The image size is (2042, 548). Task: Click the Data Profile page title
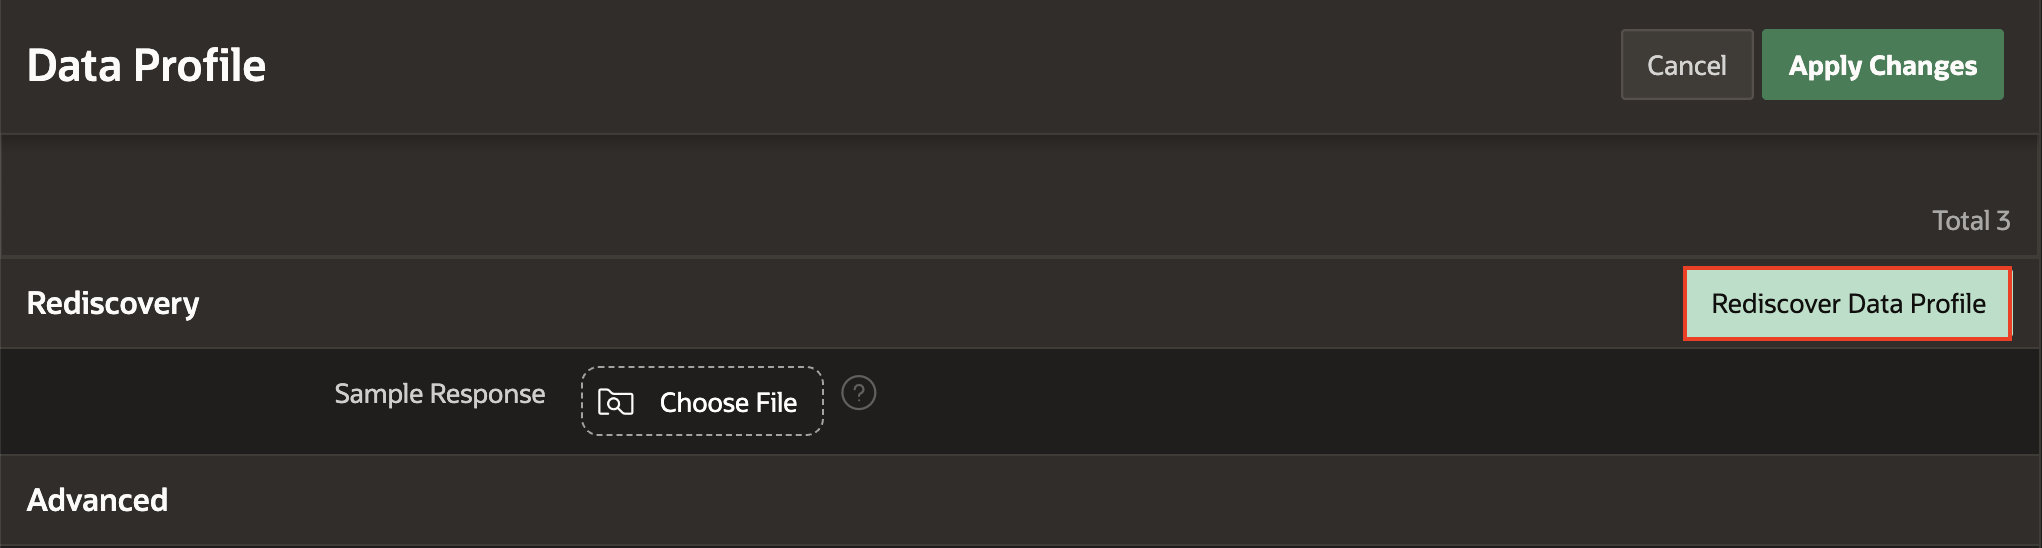(x=146, y=66)
